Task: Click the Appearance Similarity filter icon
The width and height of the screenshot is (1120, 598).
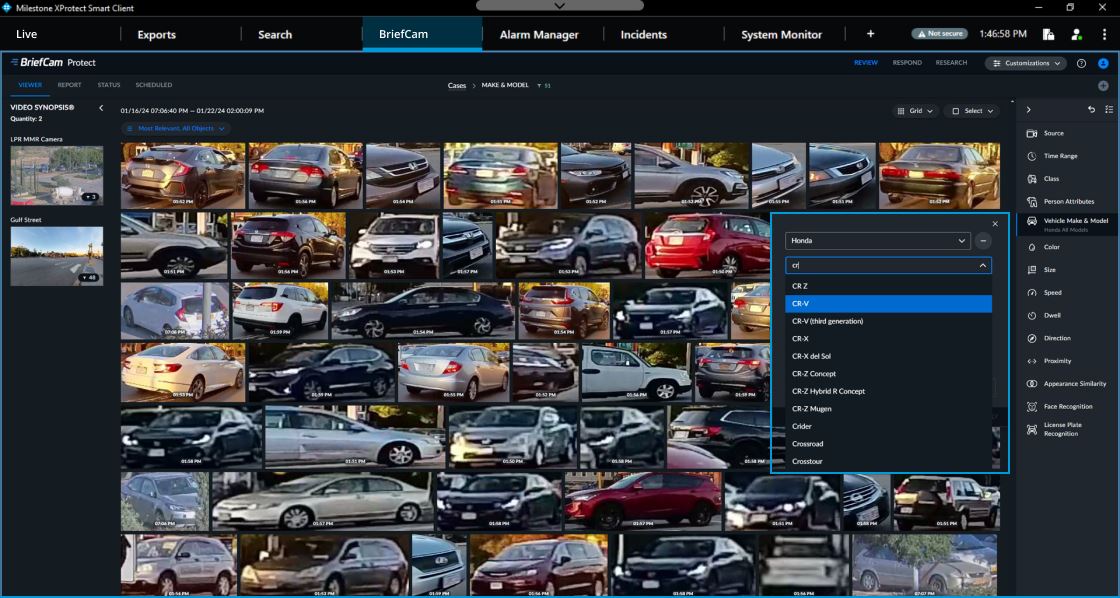Action: pyautogui.click(x=1032, y=384)
